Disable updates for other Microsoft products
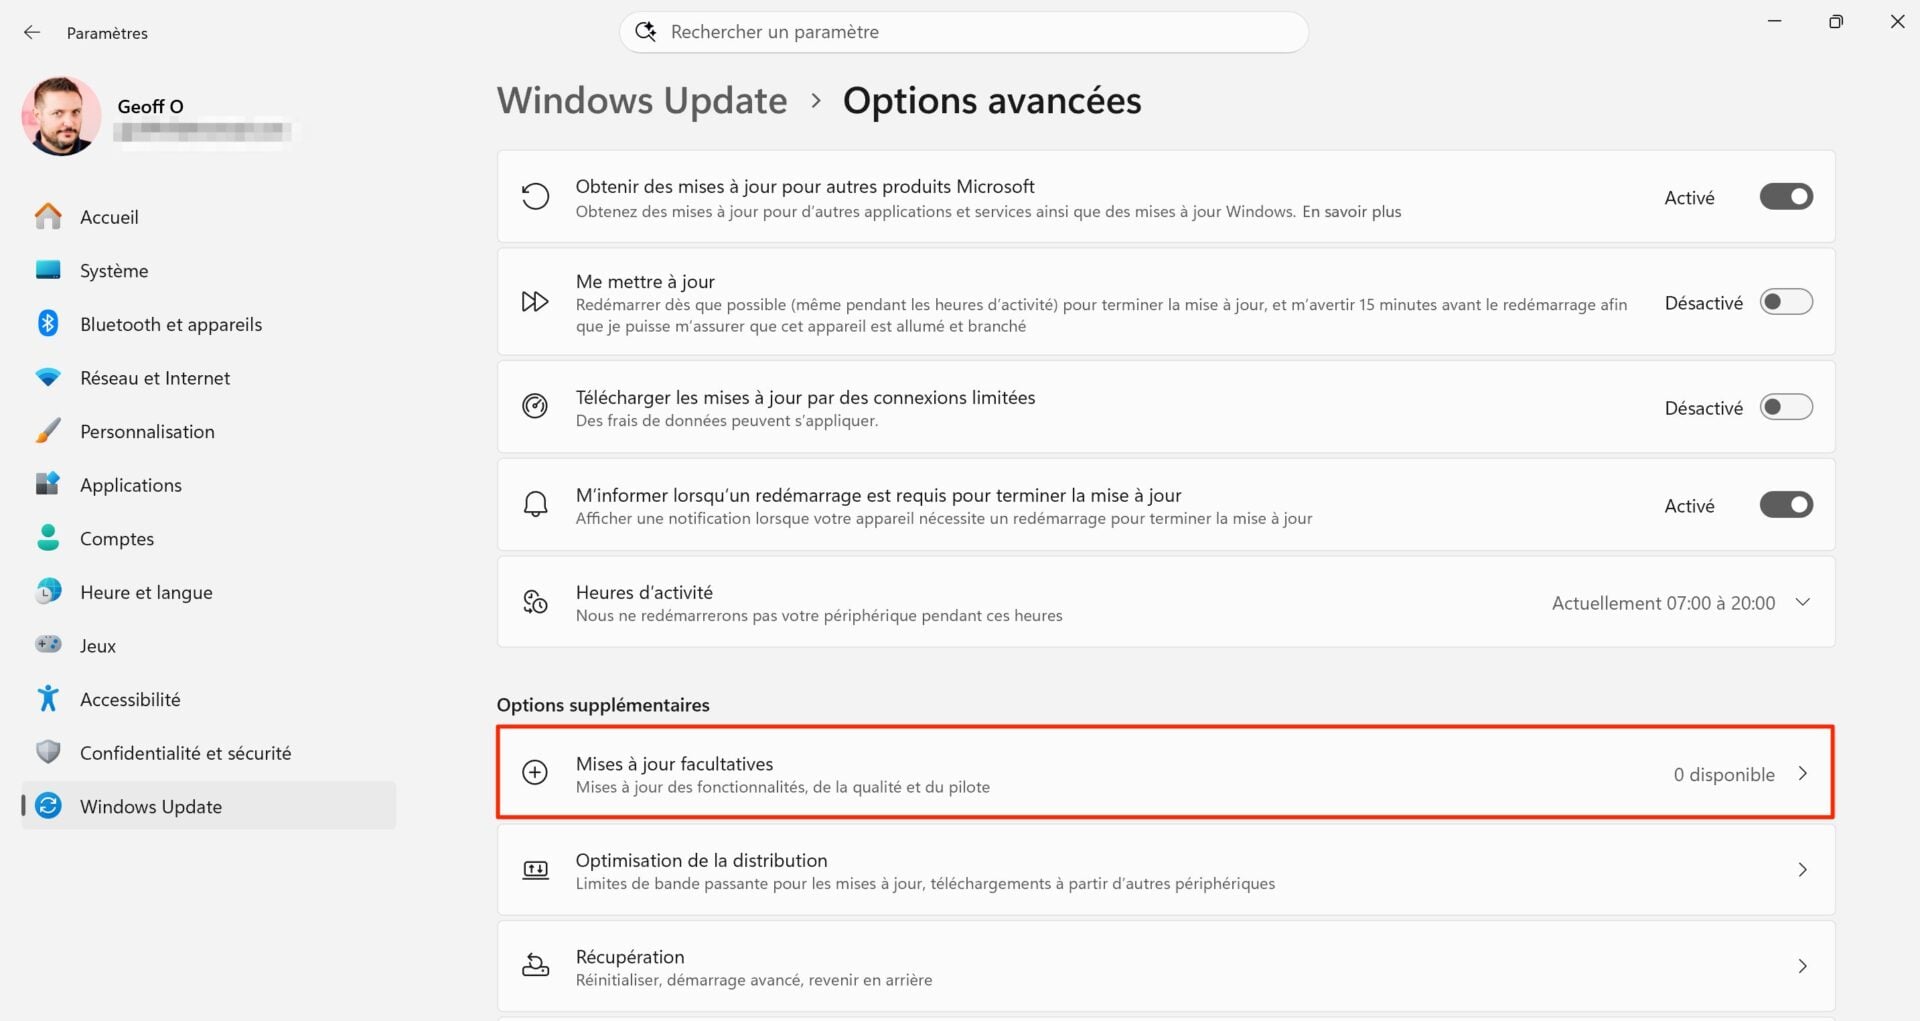The width and height of the screenshot is (1920, 1021). [x=1786, y=196]
